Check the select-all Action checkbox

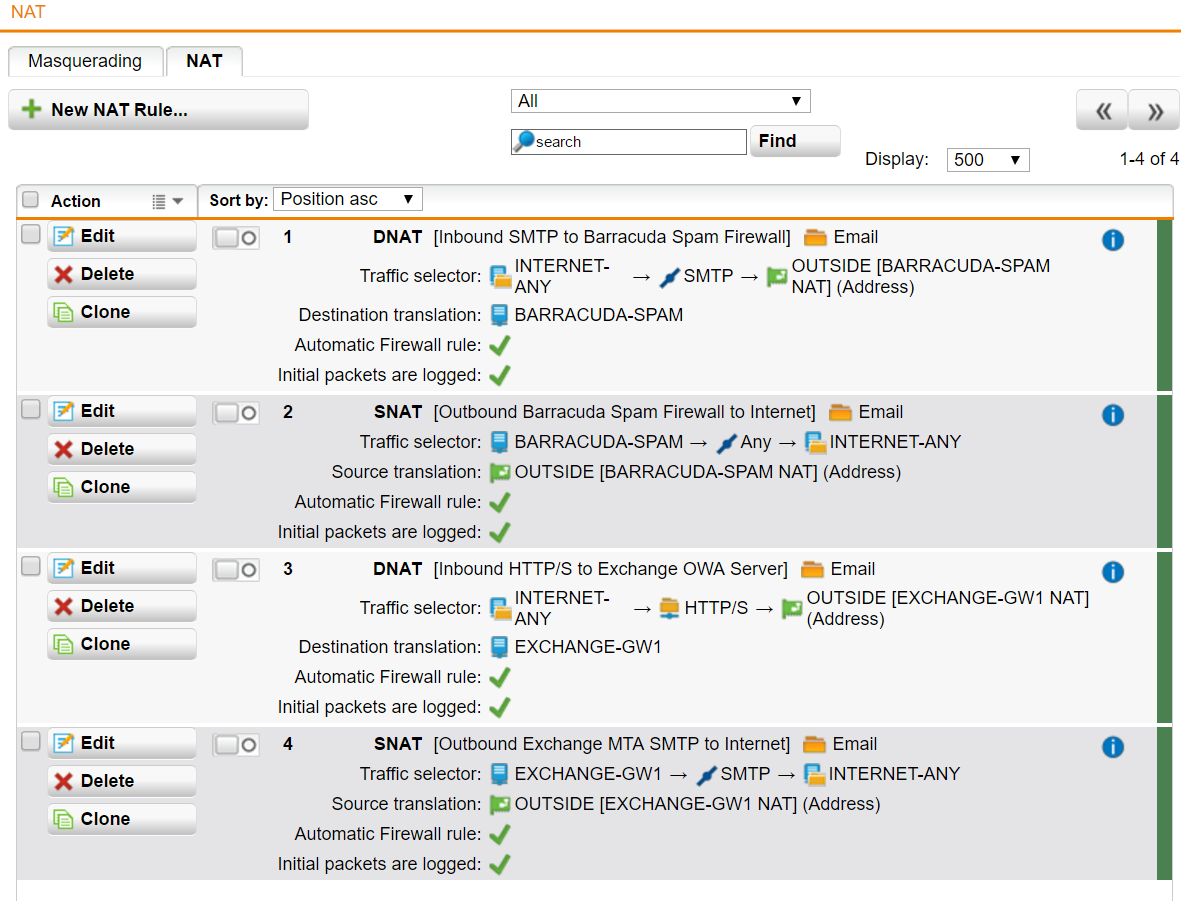point(30,200)
